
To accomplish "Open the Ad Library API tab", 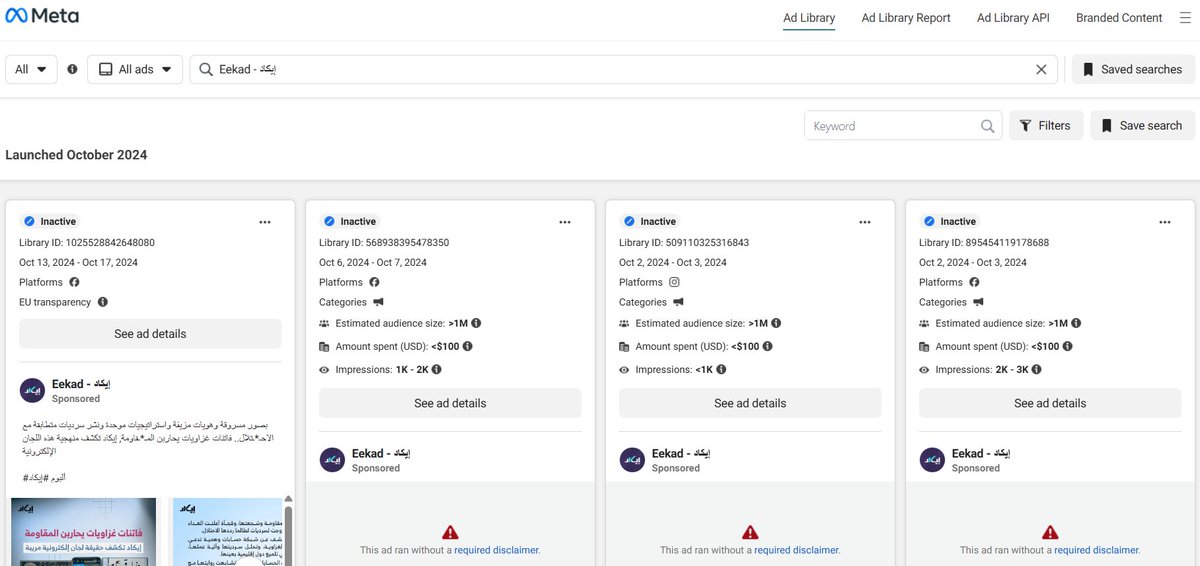I will [1013, 18].
